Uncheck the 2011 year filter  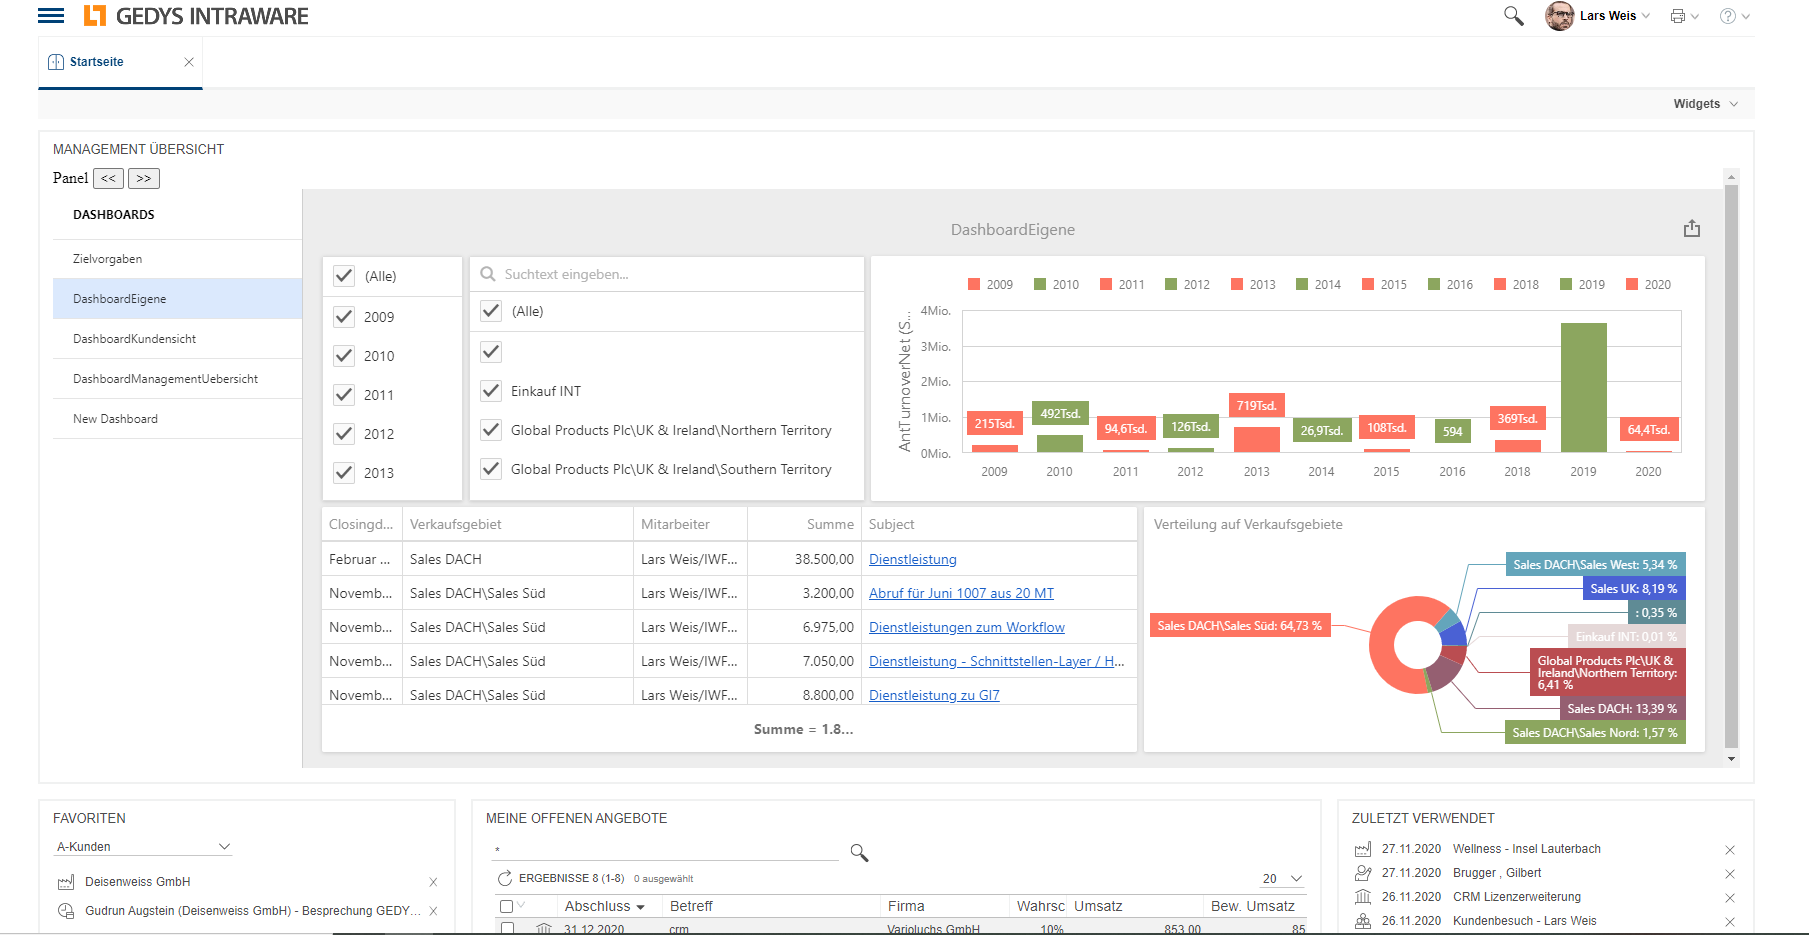point(344,395)
